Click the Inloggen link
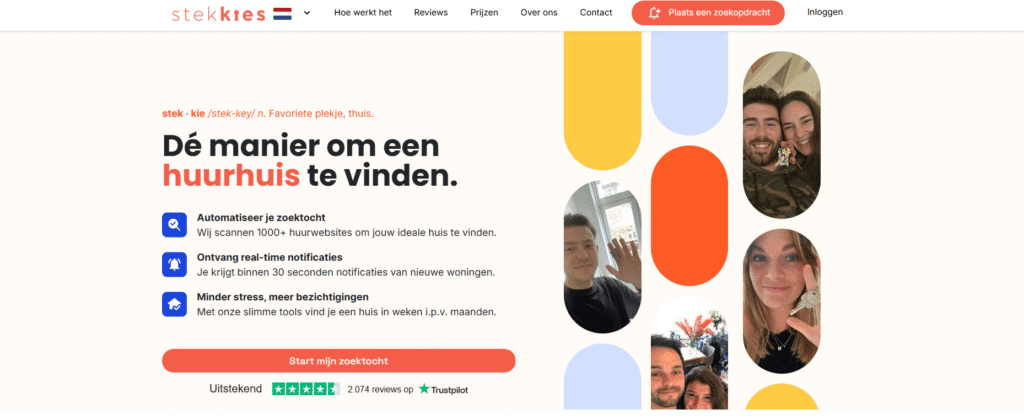The width and height of the screenshot is (1024, 420). pyautogui.click(x=825, y=12)
